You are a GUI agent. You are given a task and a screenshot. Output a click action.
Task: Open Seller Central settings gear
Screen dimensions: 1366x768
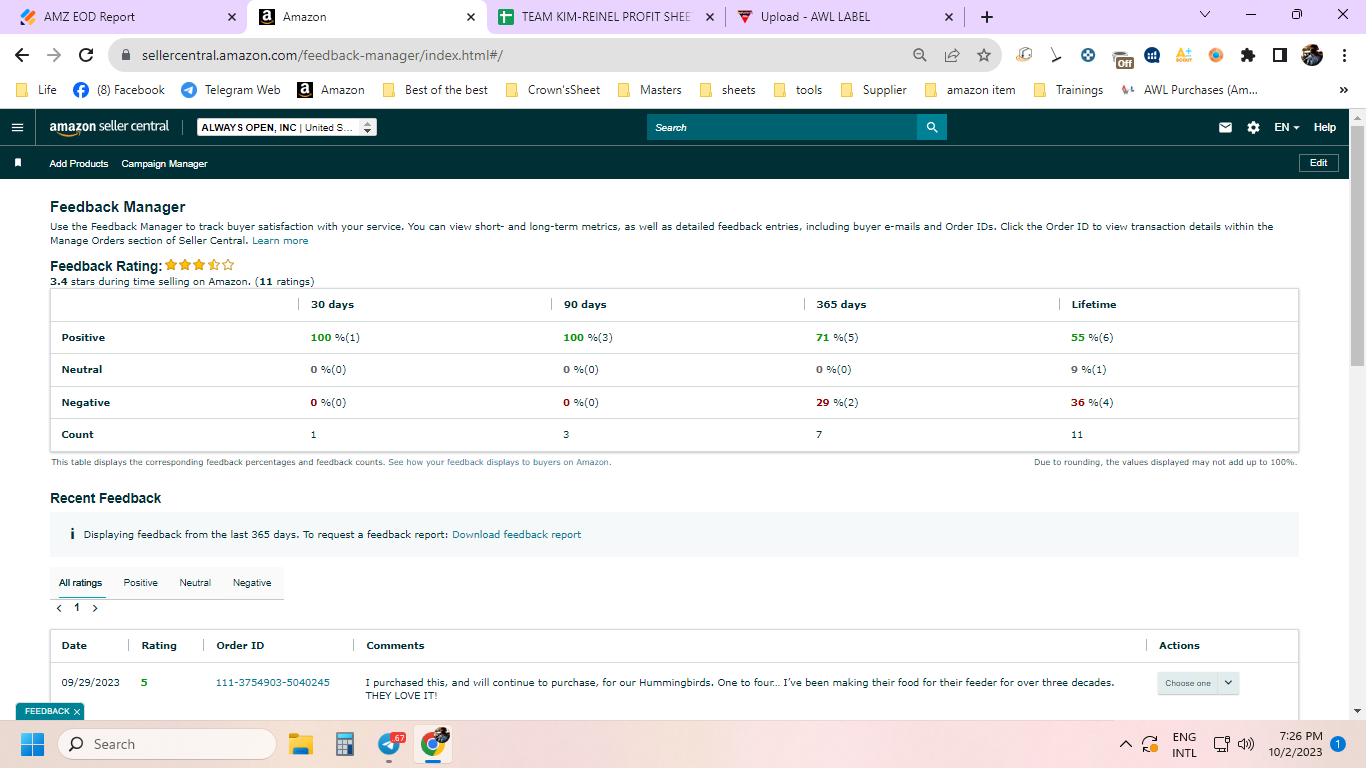[1253, 127]
